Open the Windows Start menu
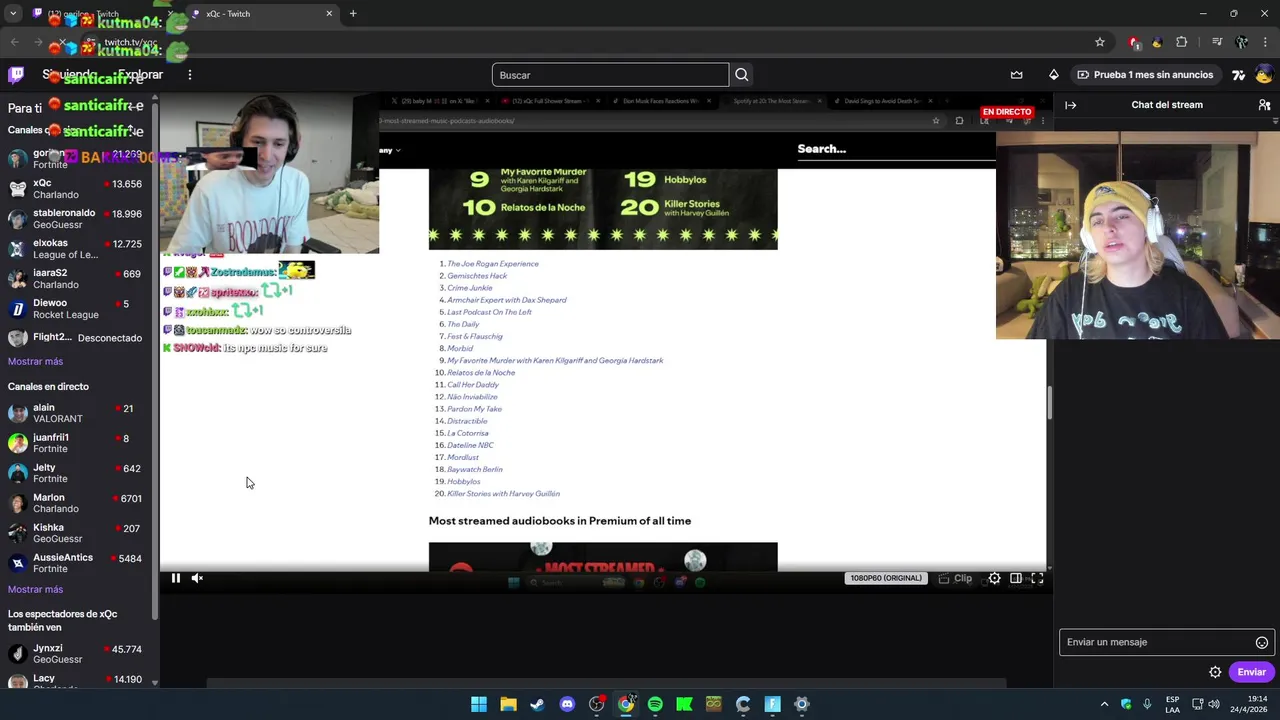Viewport: 1280px width, 720px height. [x=479, y=704]
